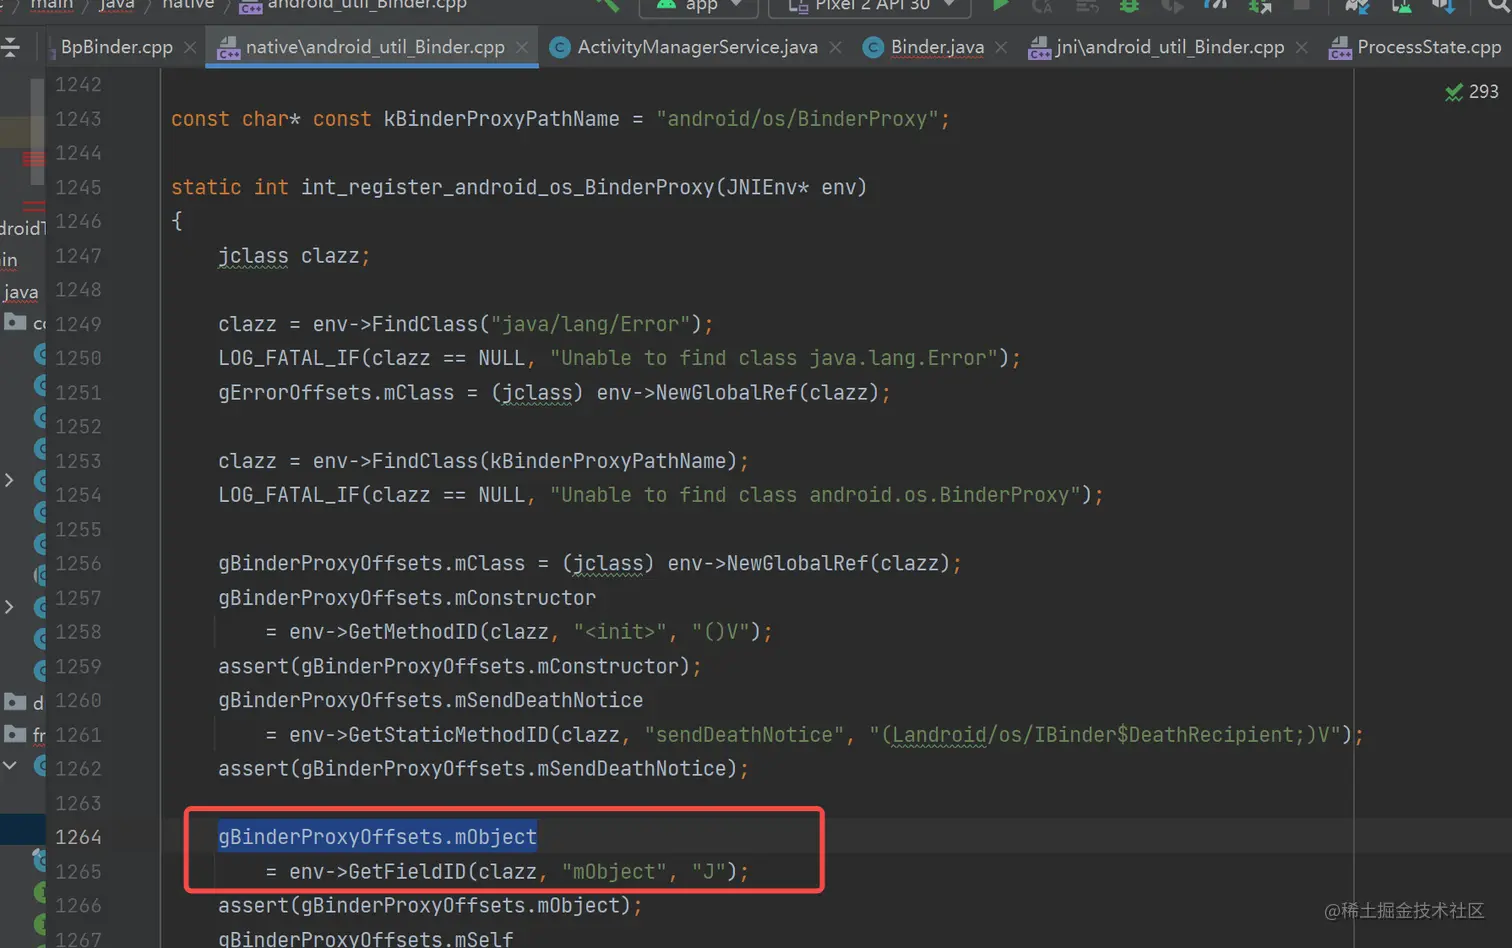
Task: Expand the project tree chevron beside line 1257
Action: (9, 606)
